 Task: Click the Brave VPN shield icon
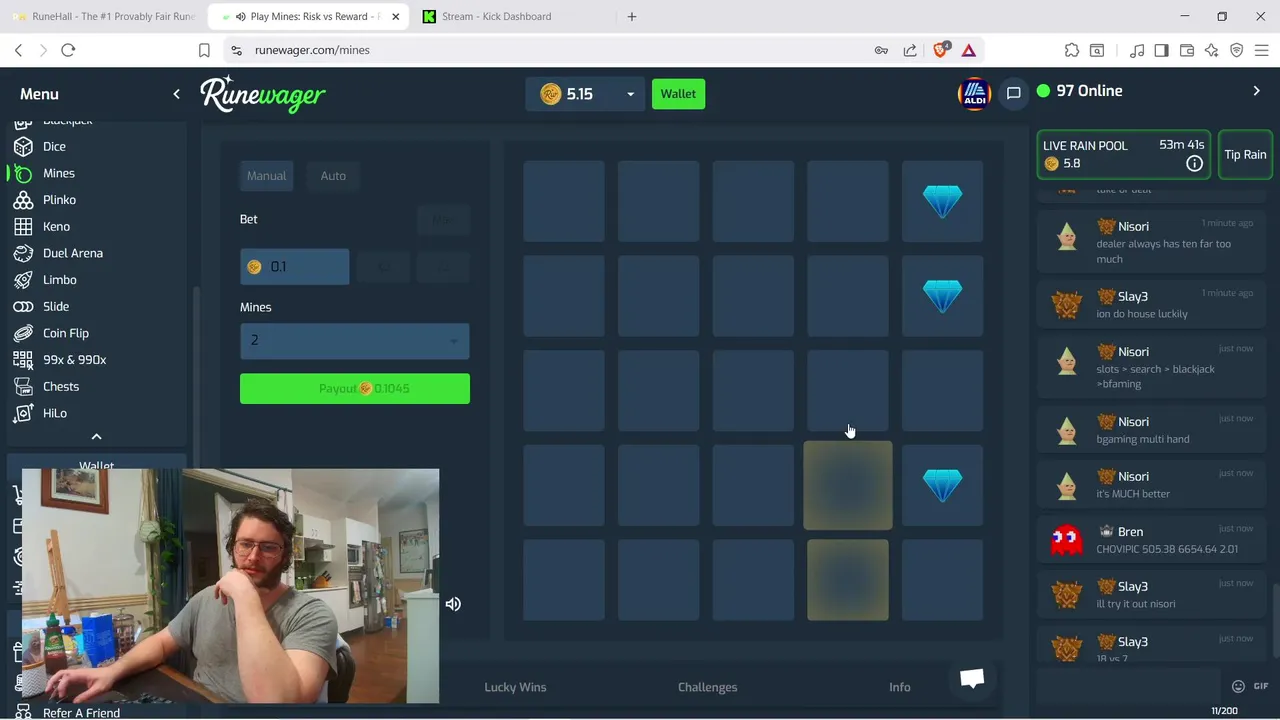1237,50
